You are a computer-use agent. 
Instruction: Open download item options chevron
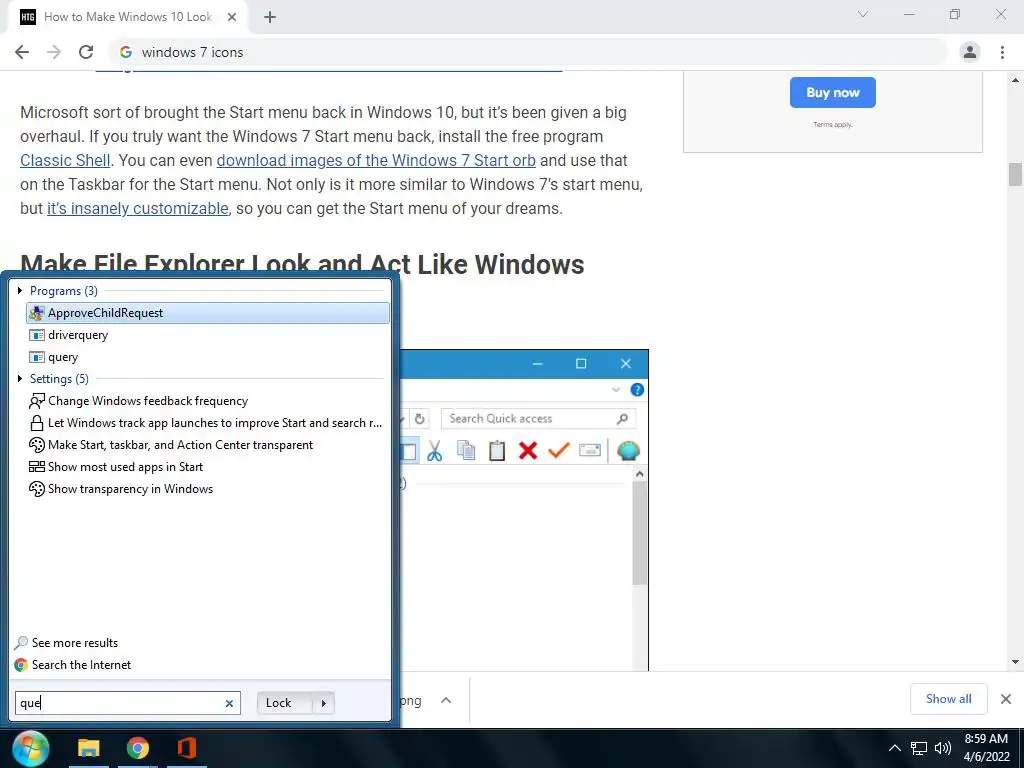click(446, 700)
